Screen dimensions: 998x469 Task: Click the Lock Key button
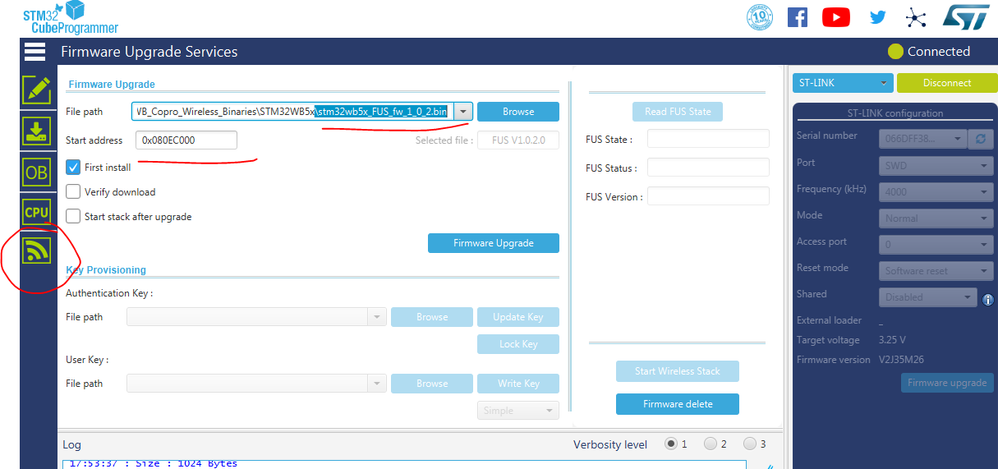tap(518, 344)
